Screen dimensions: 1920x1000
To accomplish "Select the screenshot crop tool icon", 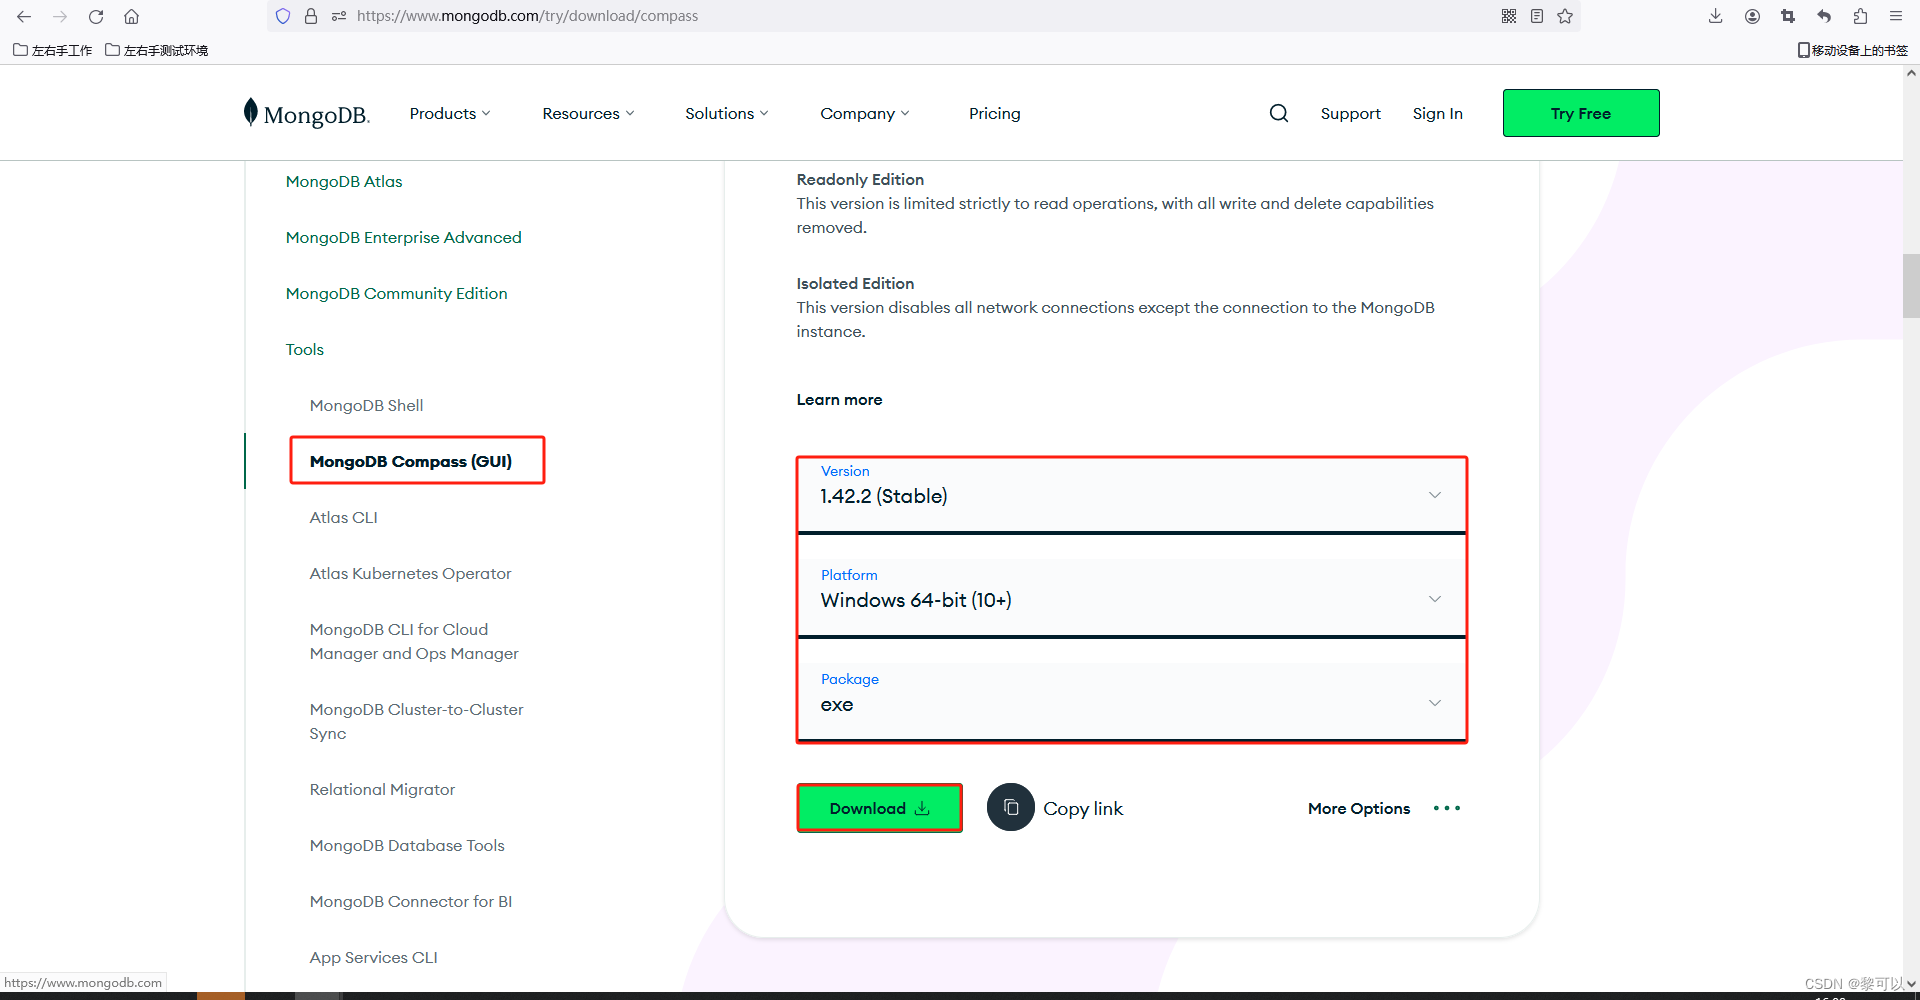I will (x=1787, y=17).
